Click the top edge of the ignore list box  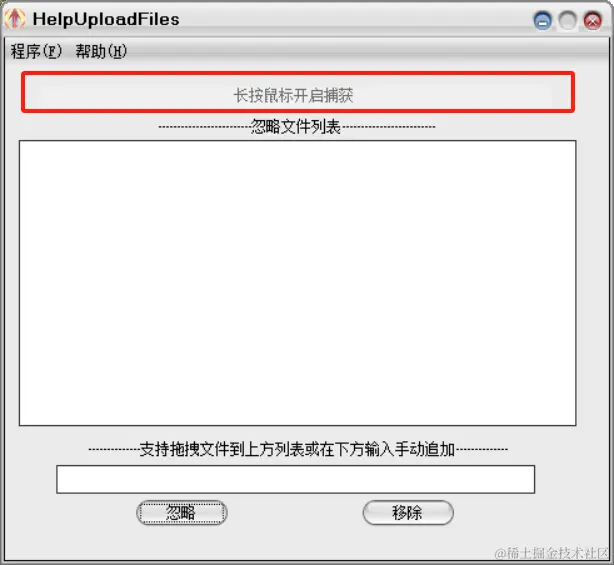pyautogui.click(x=298, y=141)
